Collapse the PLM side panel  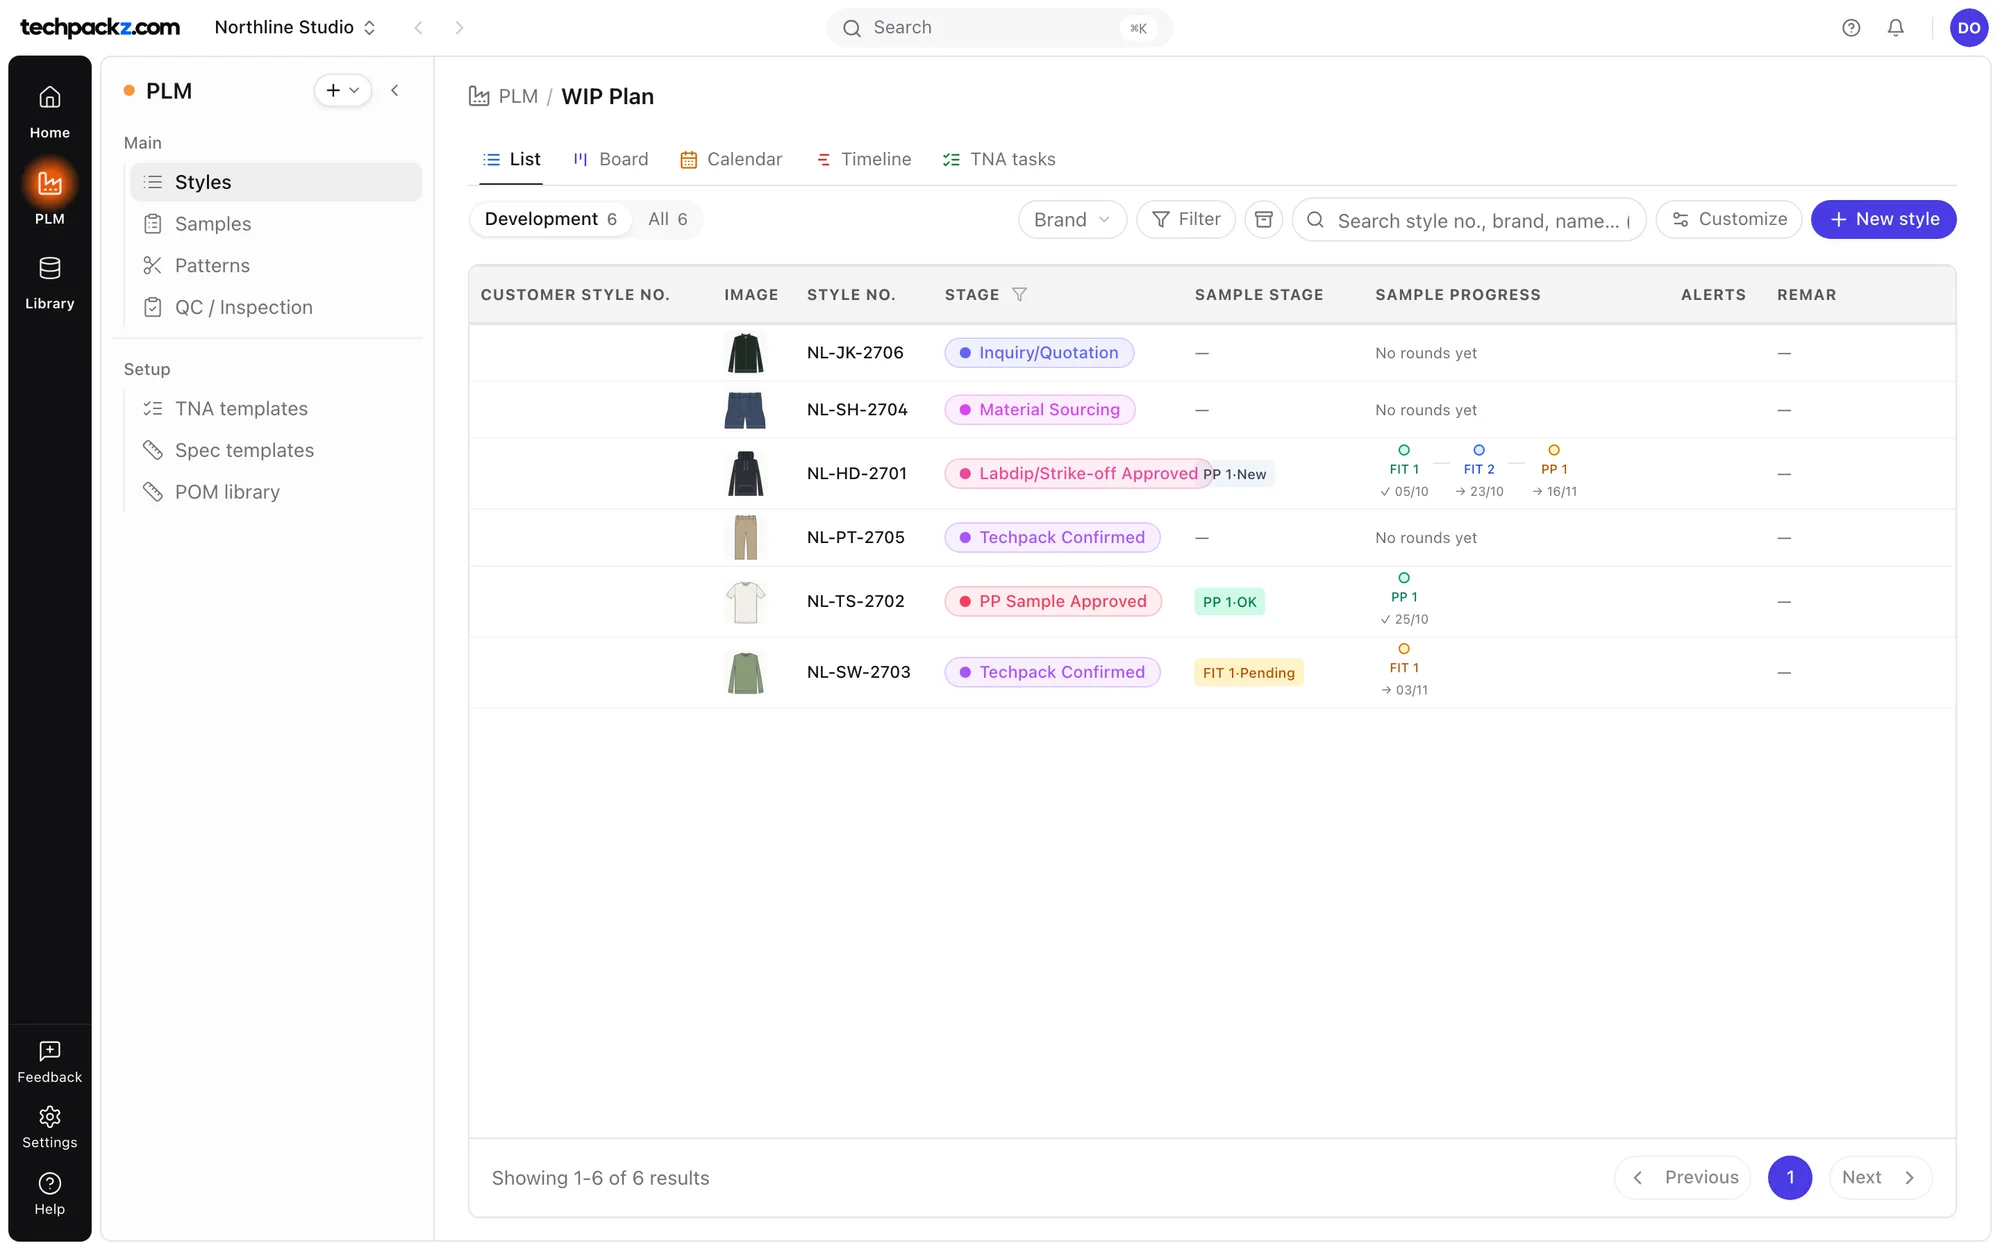pos(395,90)
